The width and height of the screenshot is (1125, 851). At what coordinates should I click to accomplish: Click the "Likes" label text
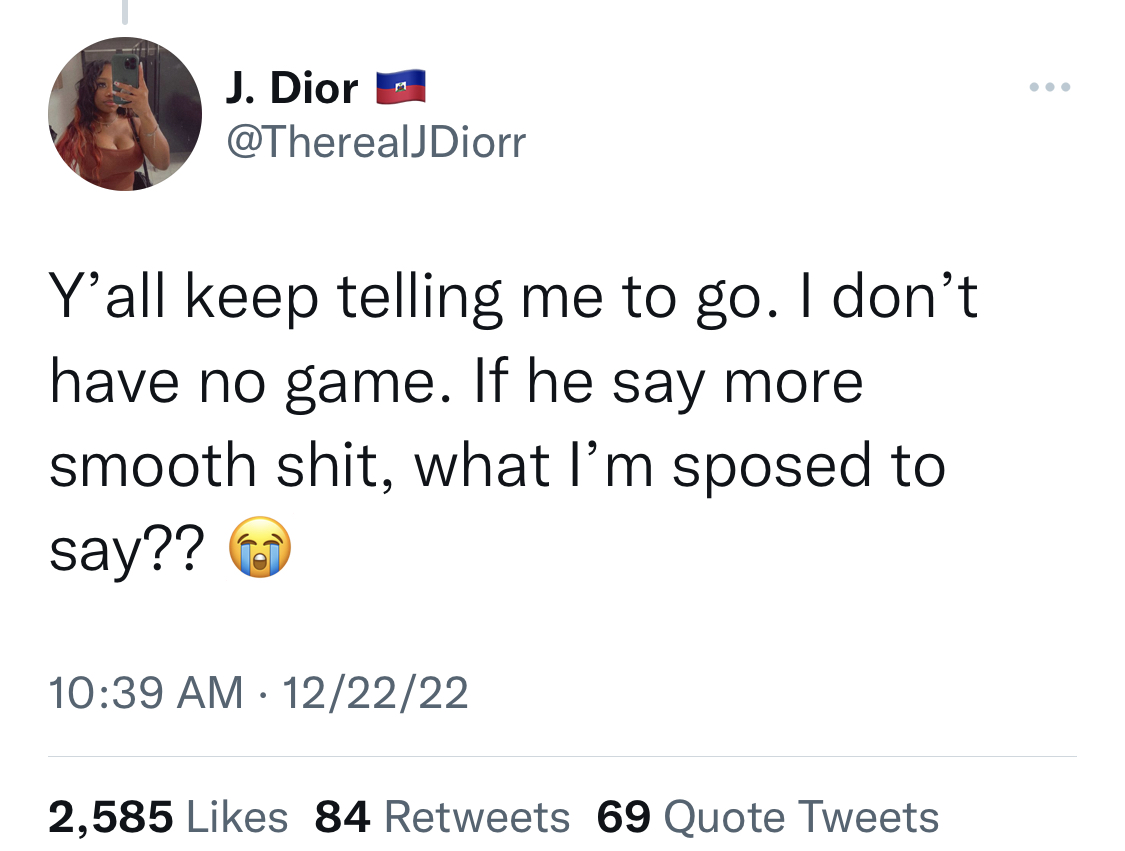(237, 817)
